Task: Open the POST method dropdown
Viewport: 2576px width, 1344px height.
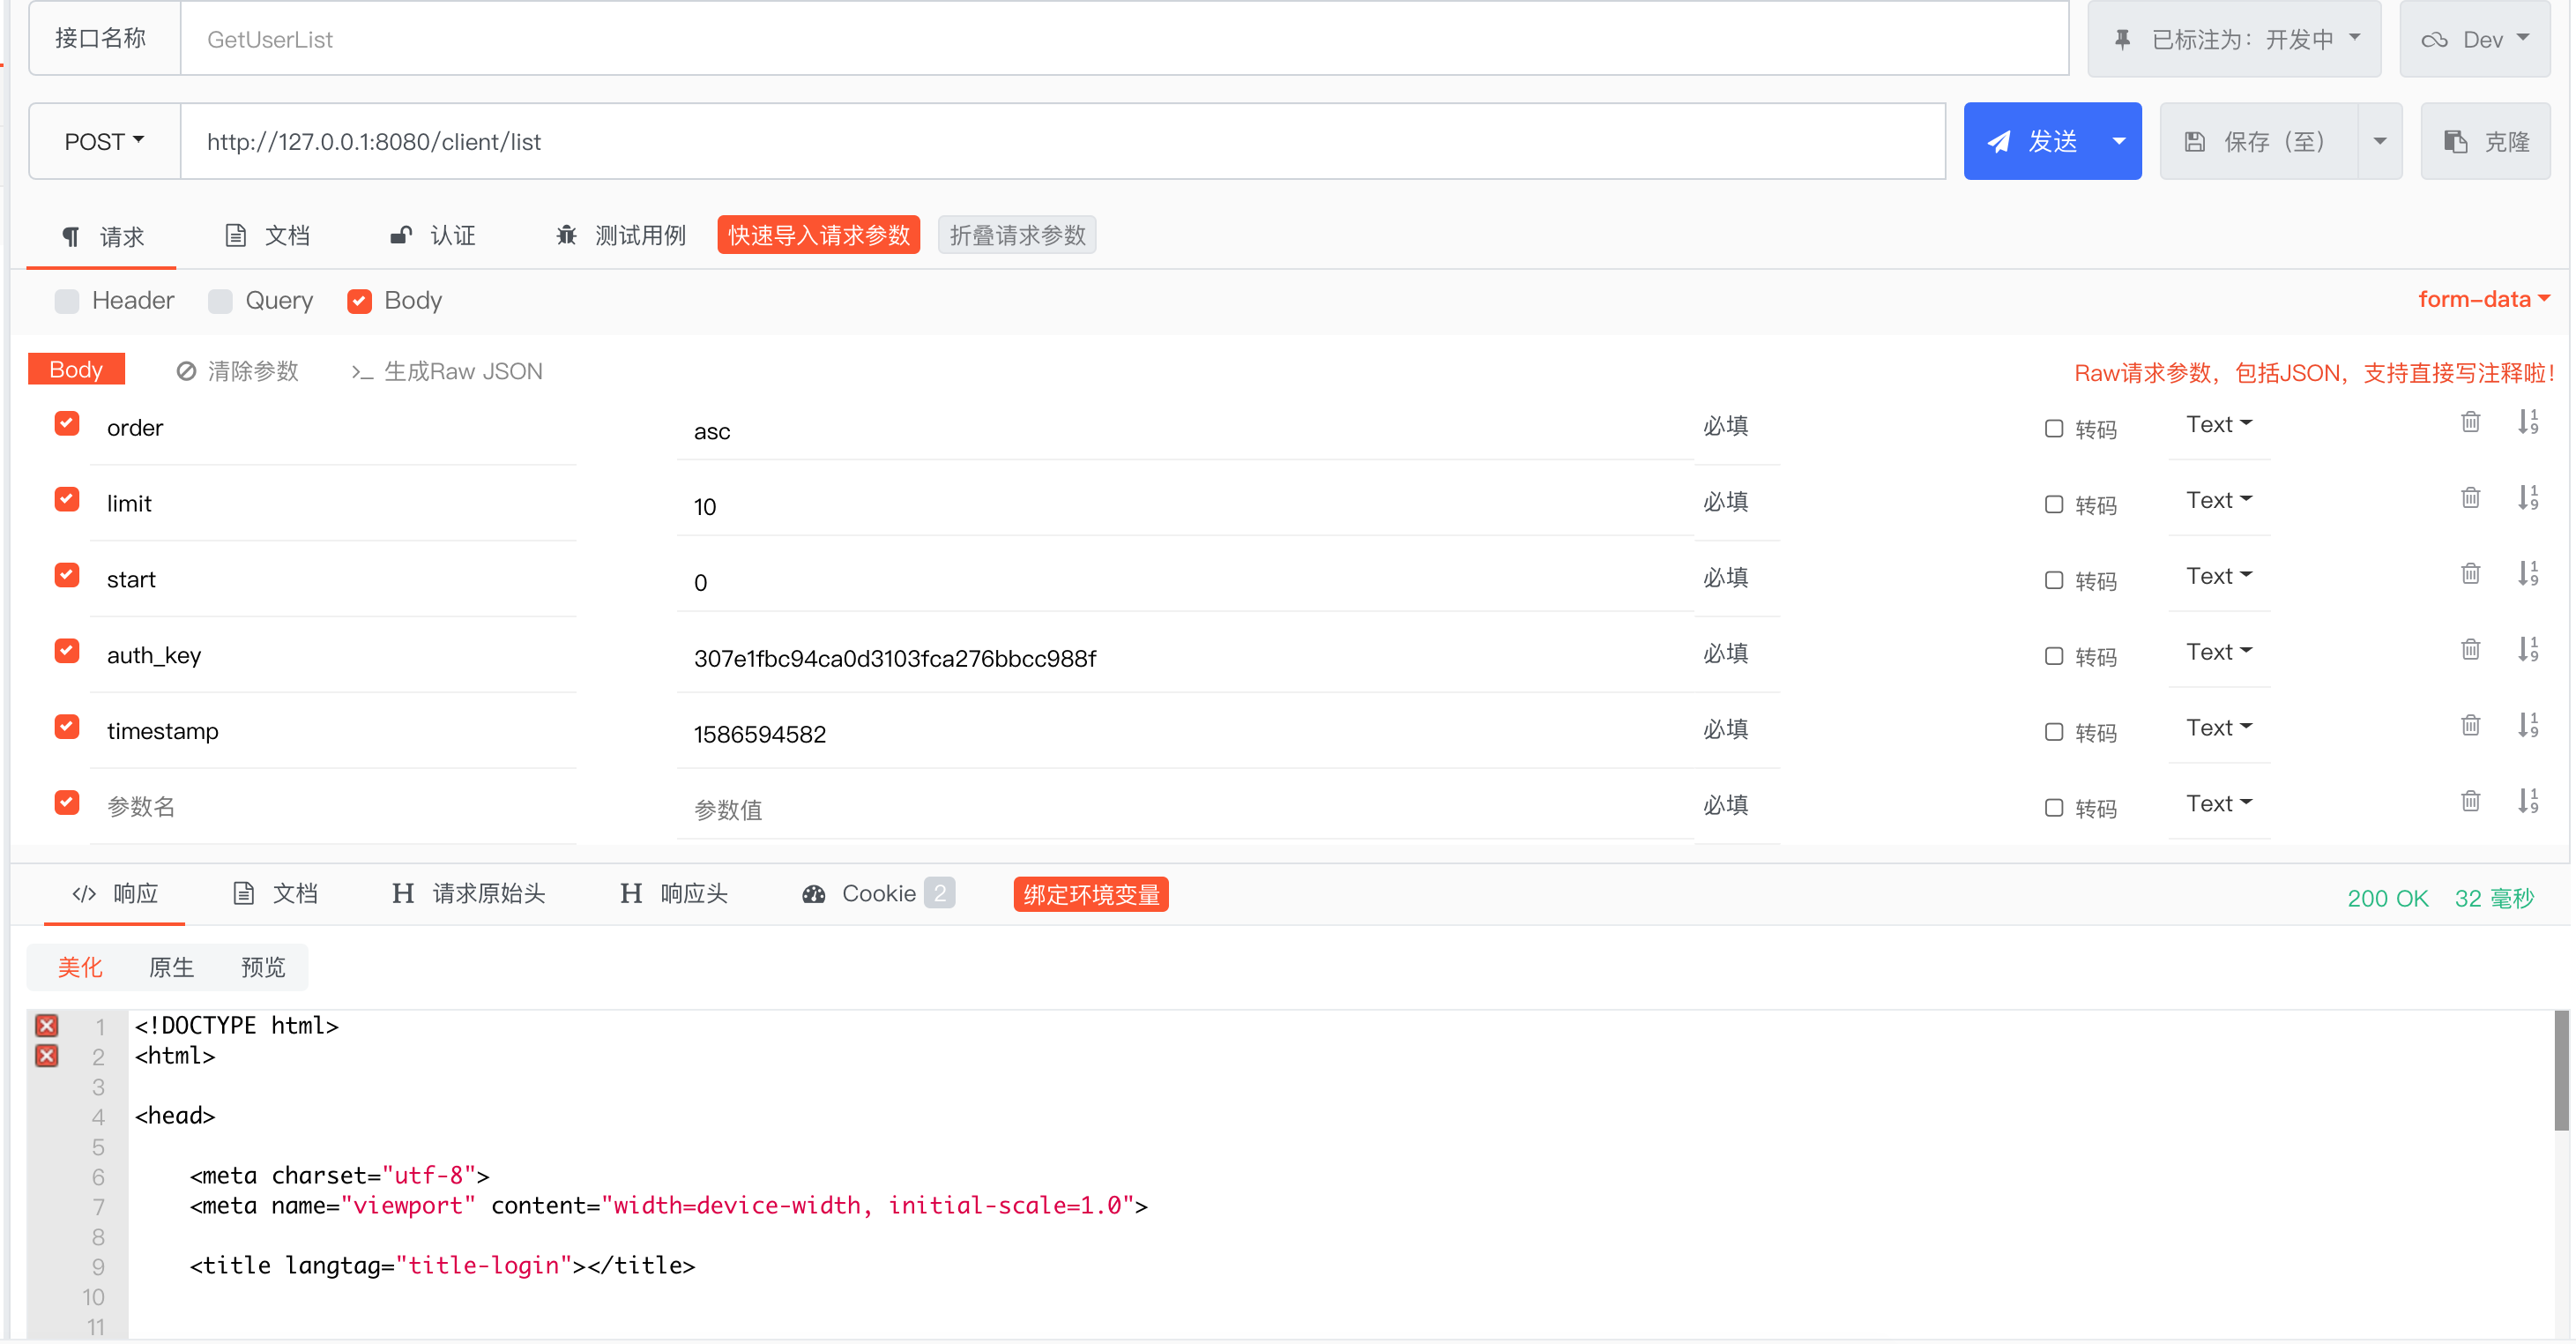Action: (101, 141)
